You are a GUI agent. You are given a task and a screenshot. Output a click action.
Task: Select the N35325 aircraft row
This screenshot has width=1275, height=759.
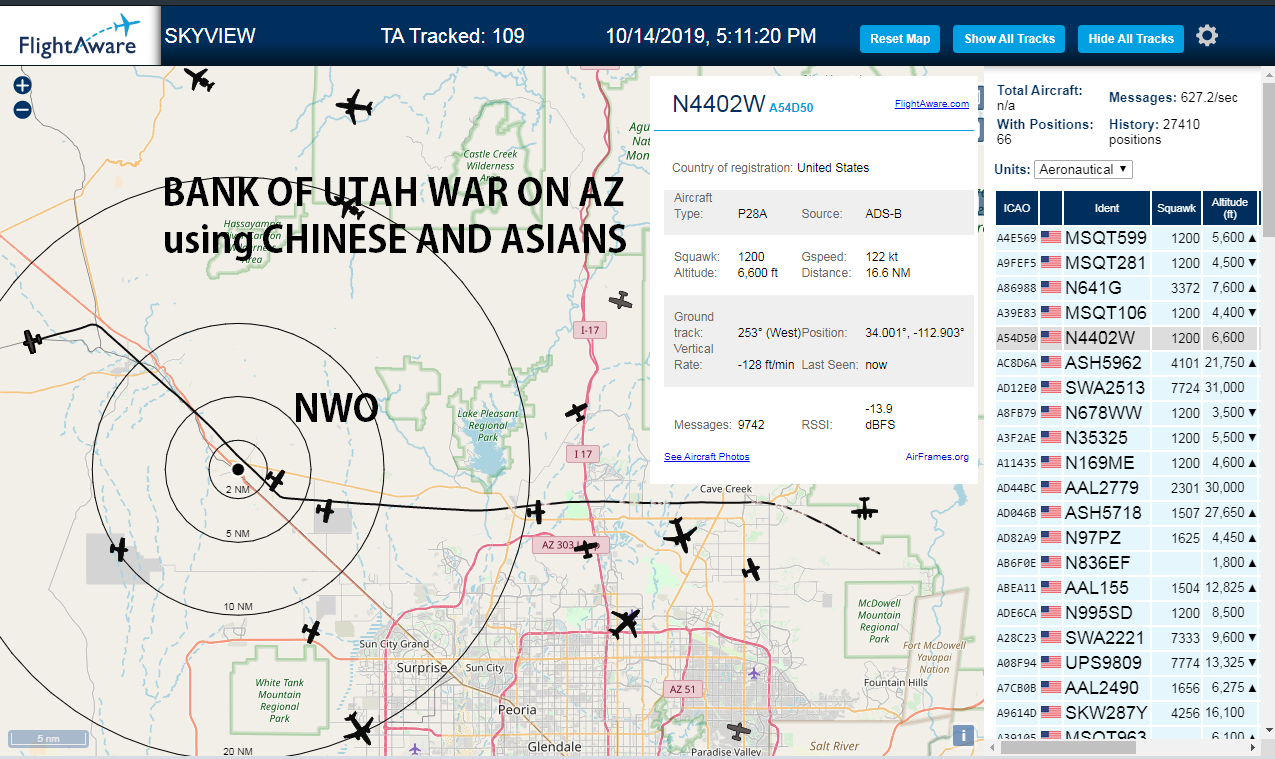pos(1127,438)
